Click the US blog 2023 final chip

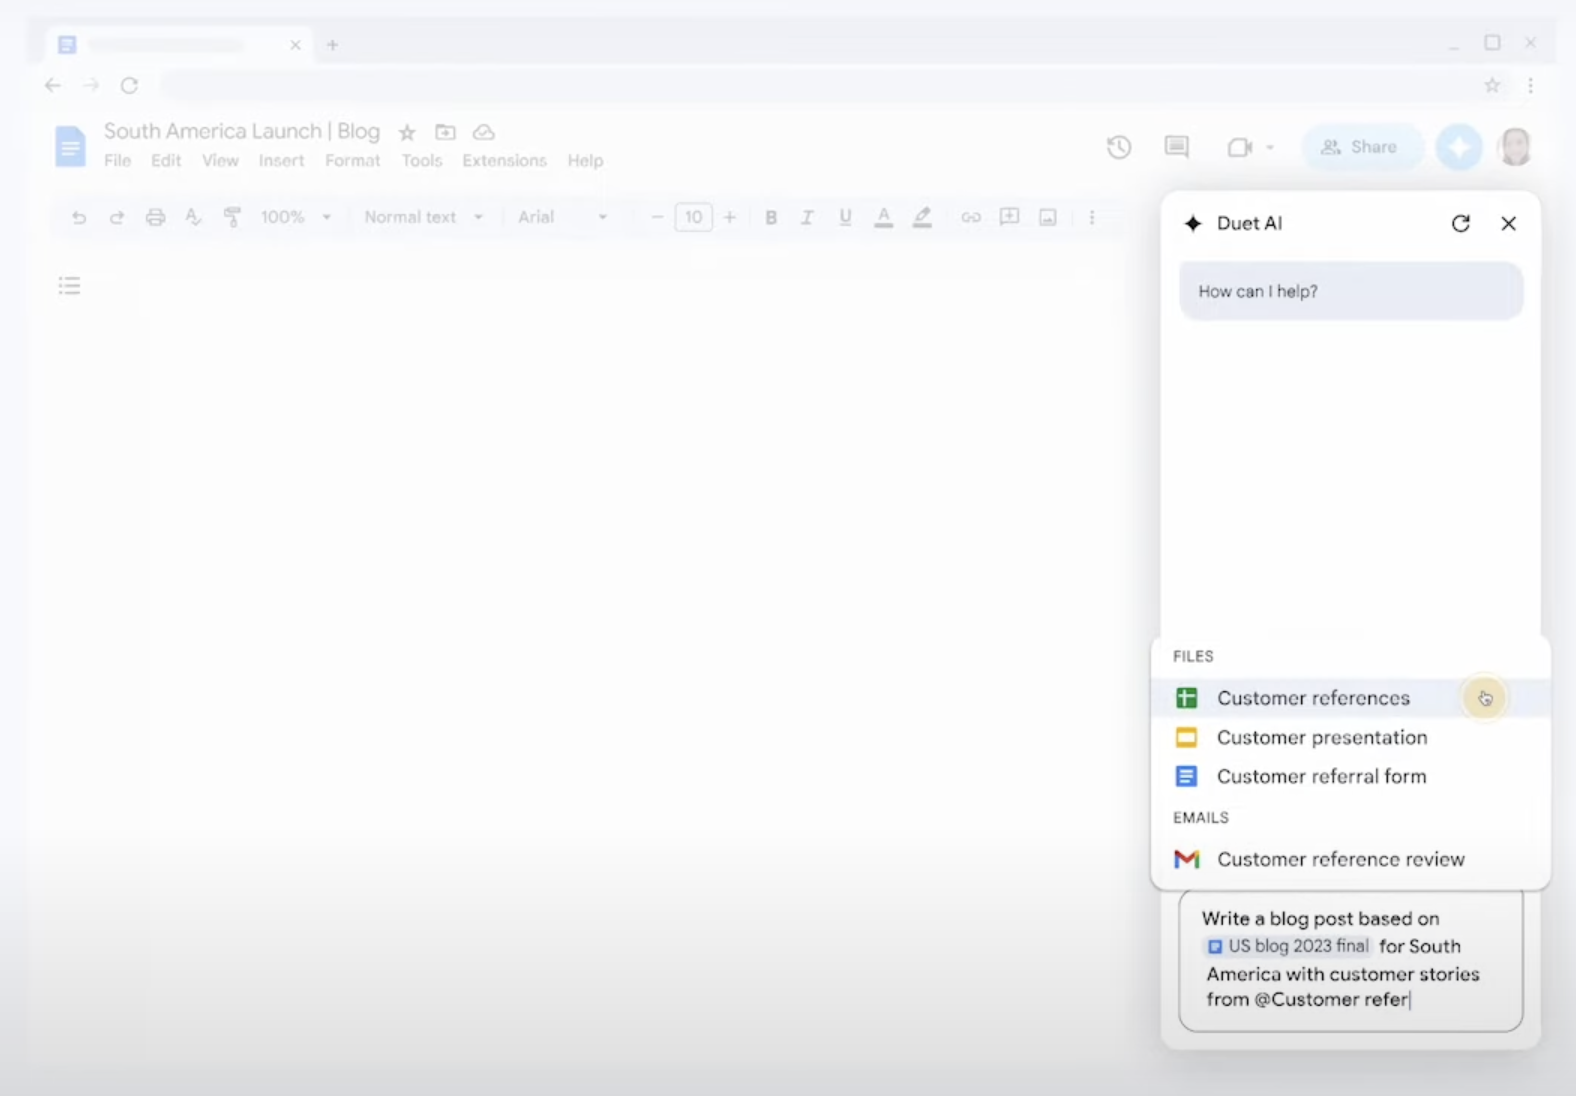pos(1287,946)
